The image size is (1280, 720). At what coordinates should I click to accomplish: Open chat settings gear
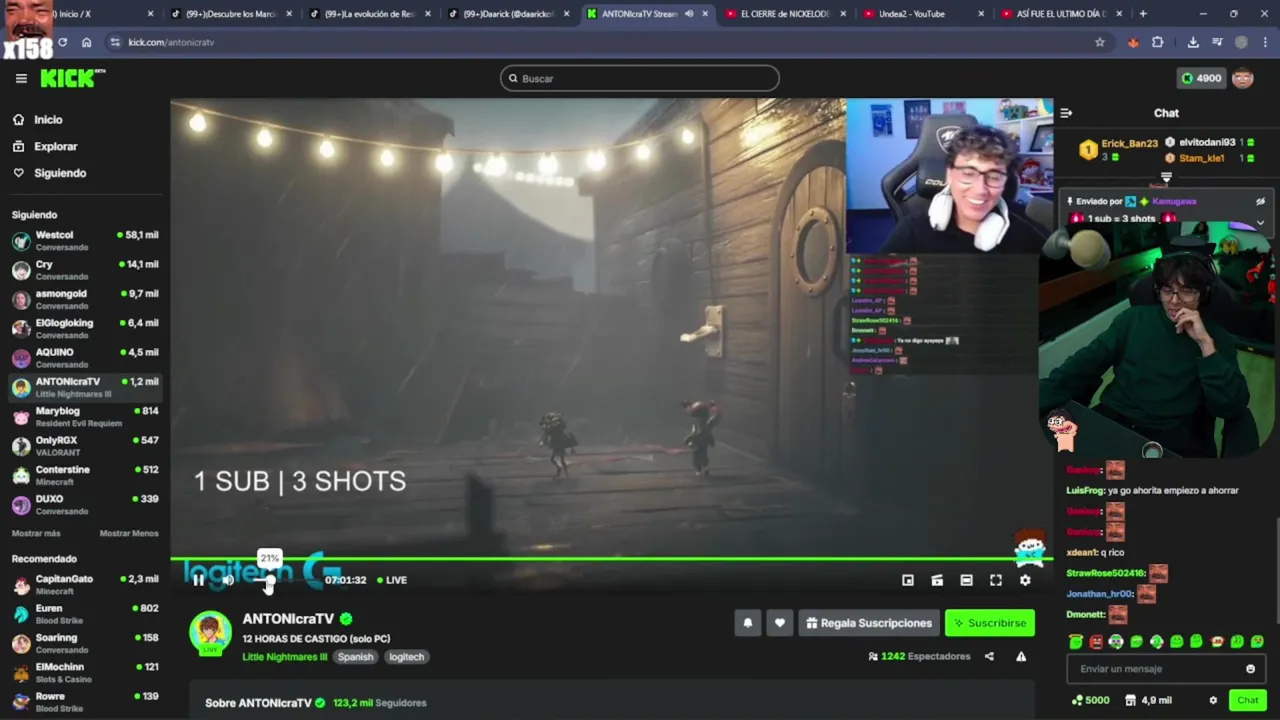pos(1213,701)
